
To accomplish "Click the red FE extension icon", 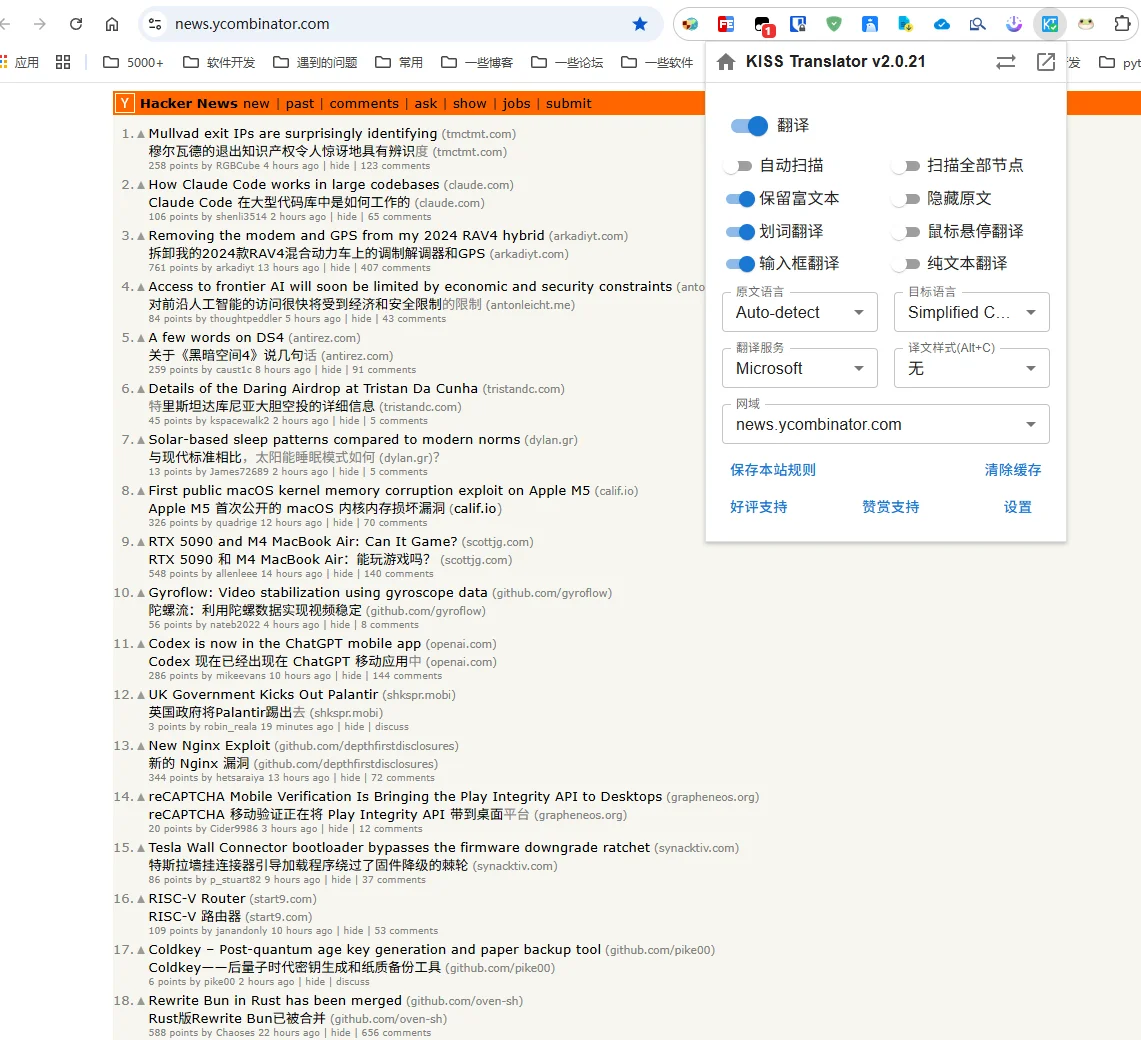I will [x=725, y=24].
